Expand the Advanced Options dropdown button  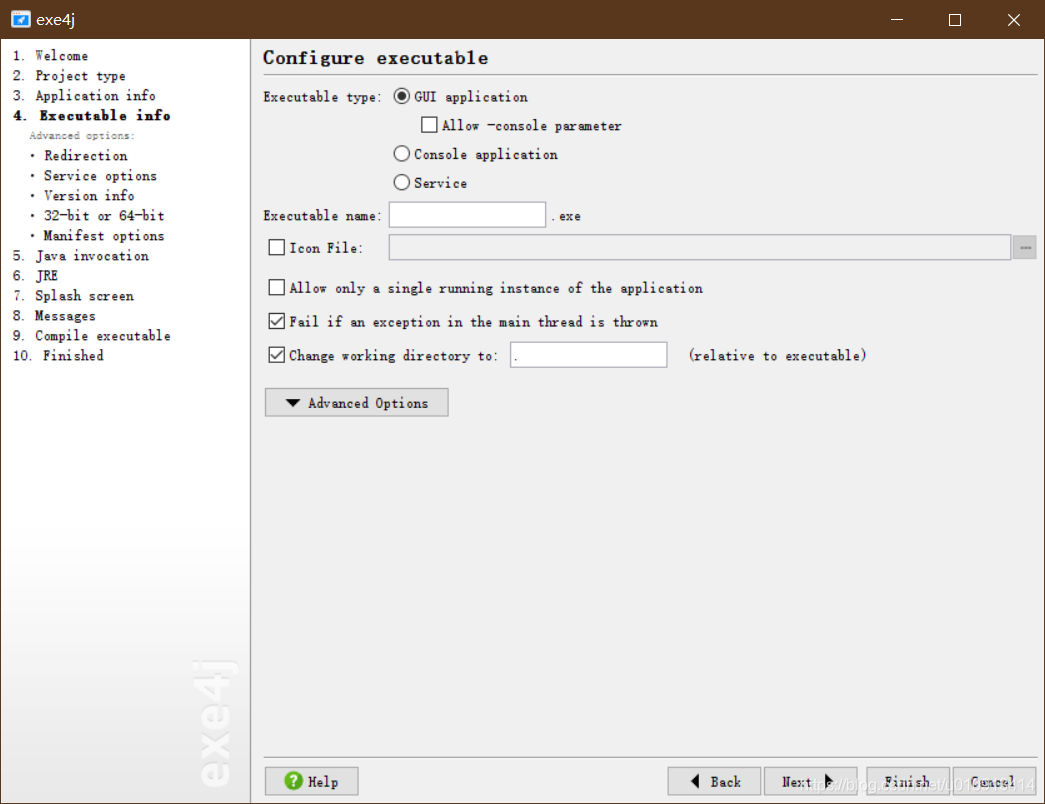(x=357, y=403)
